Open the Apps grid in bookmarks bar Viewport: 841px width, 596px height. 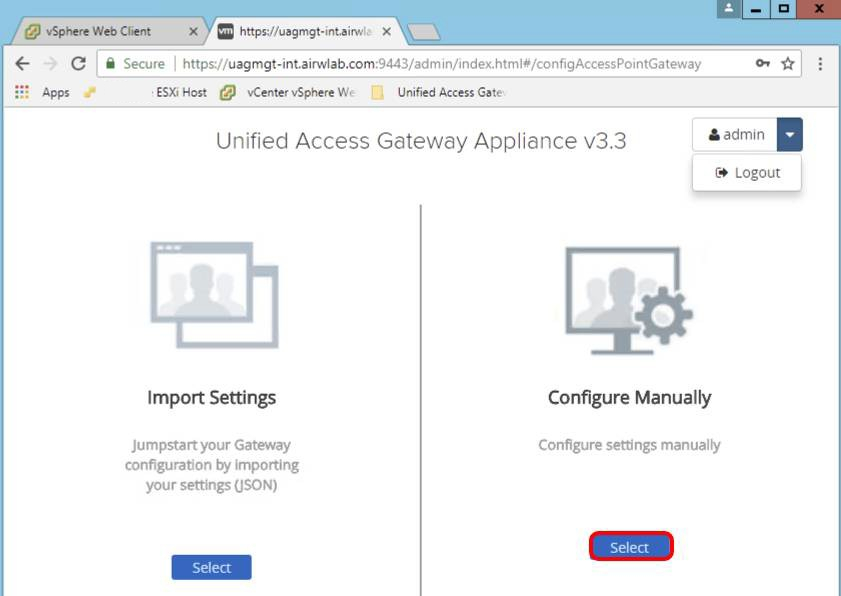(22, 92)
